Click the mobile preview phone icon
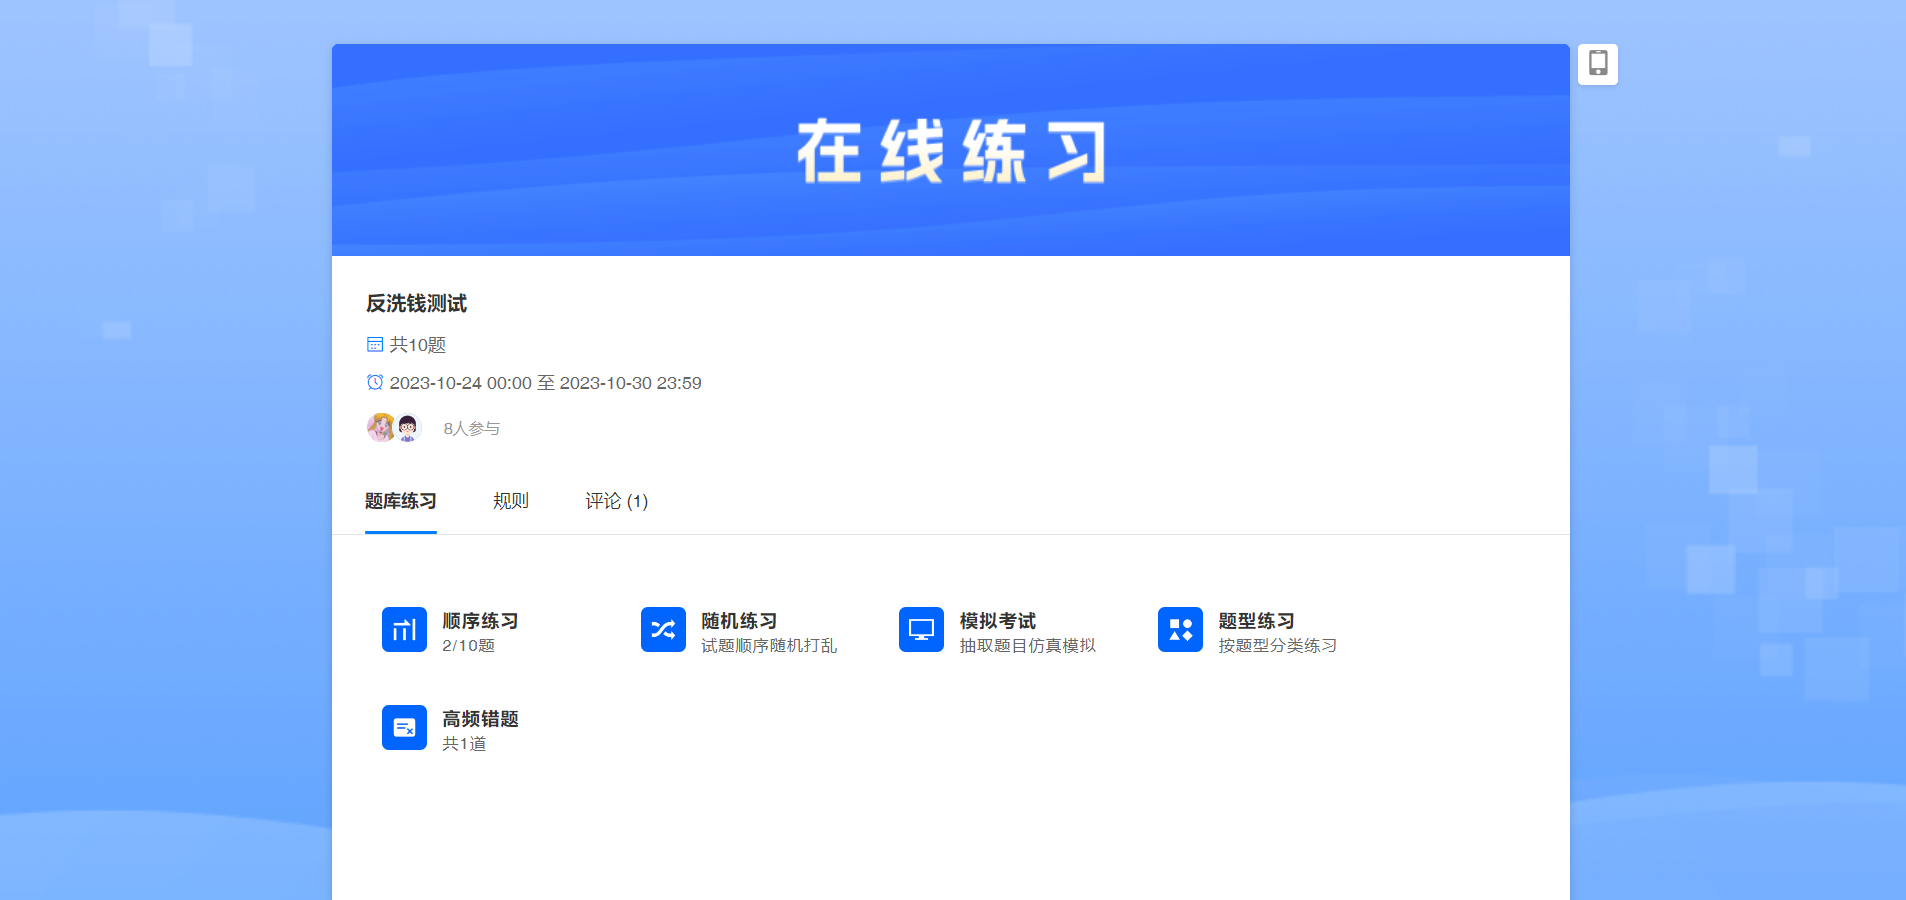The image size is (1906, 900). coord(1597,64)
